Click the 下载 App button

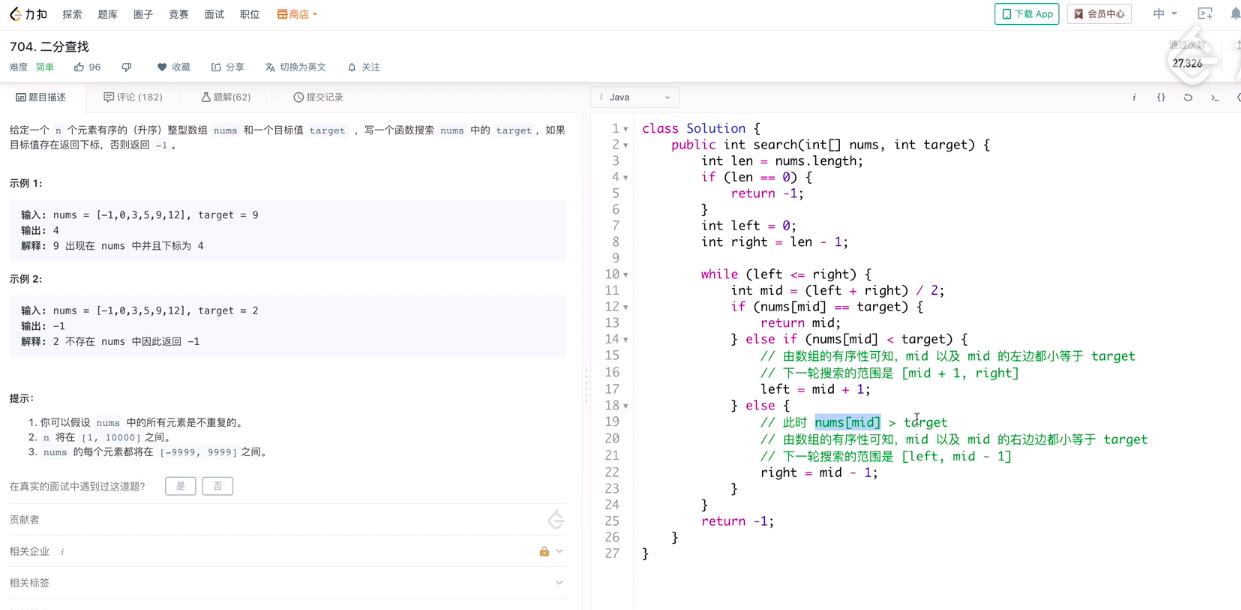click(1027, 14)
